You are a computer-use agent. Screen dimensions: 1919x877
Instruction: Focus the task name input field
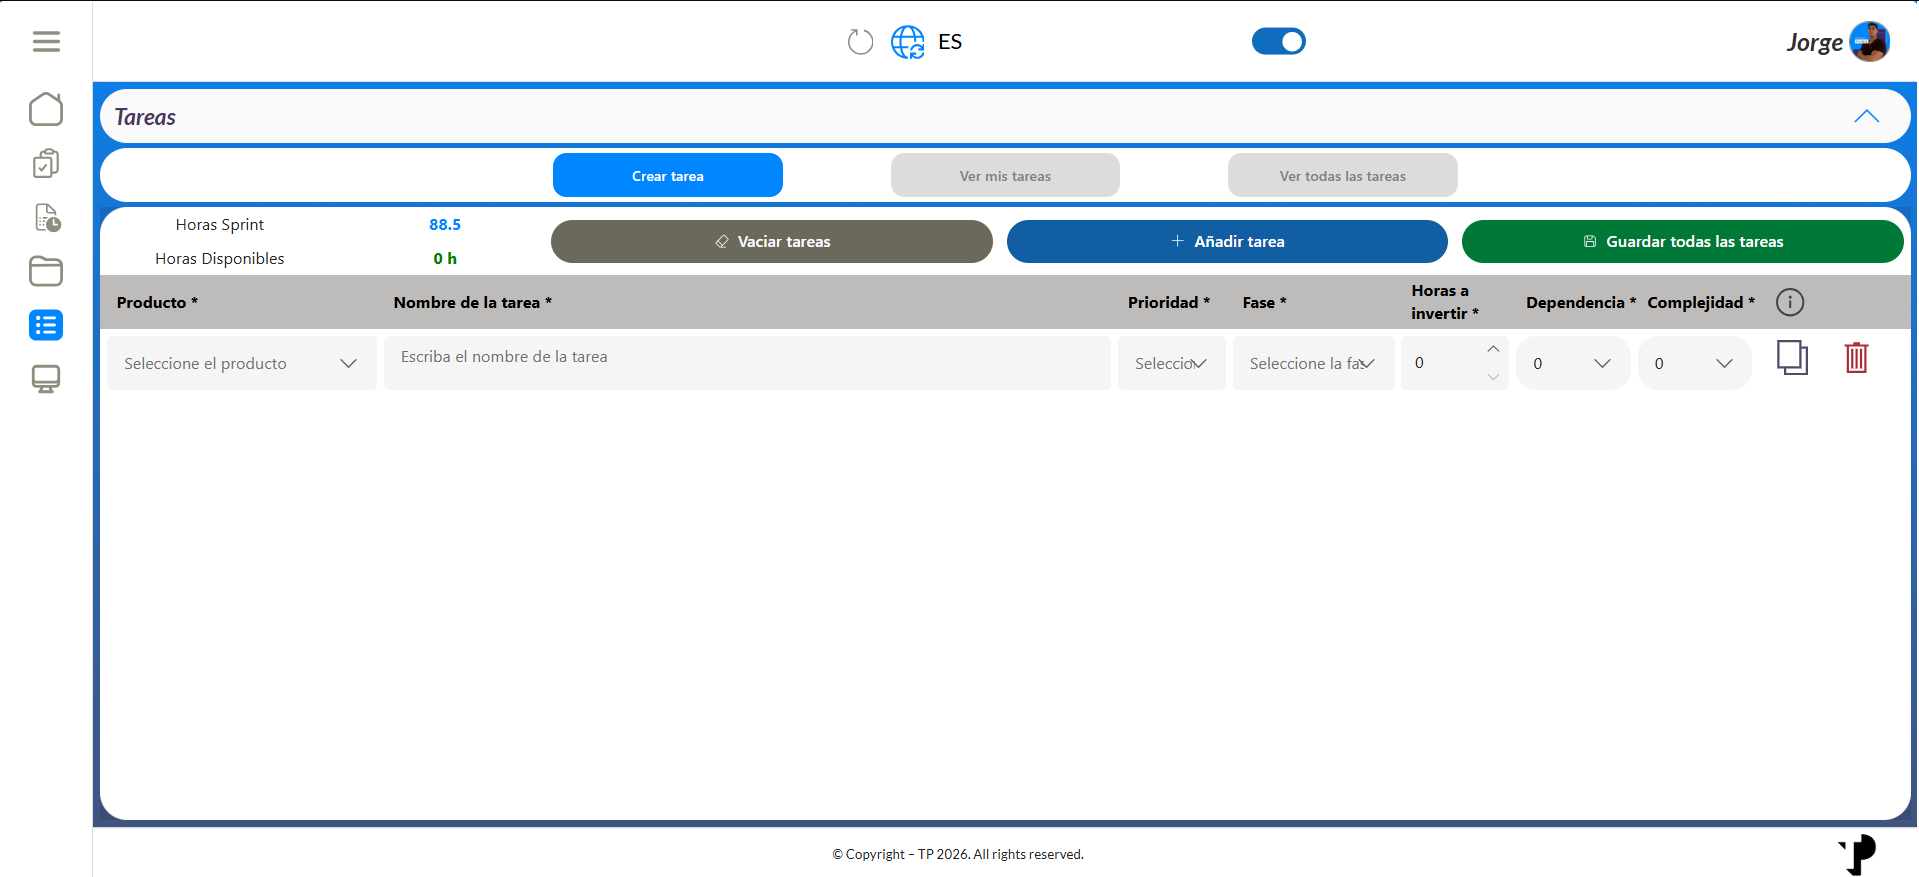point(747,363)
